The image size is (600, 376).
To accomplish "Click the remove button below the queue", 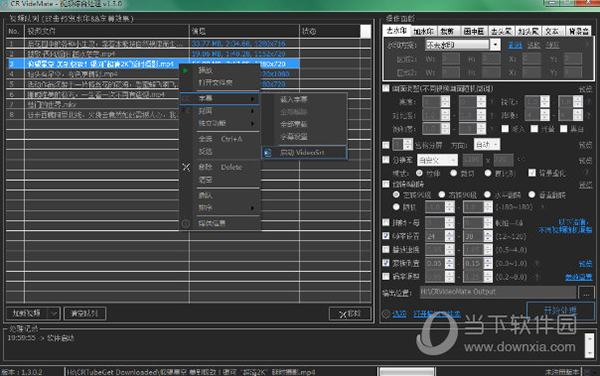I will coord(349,314).
